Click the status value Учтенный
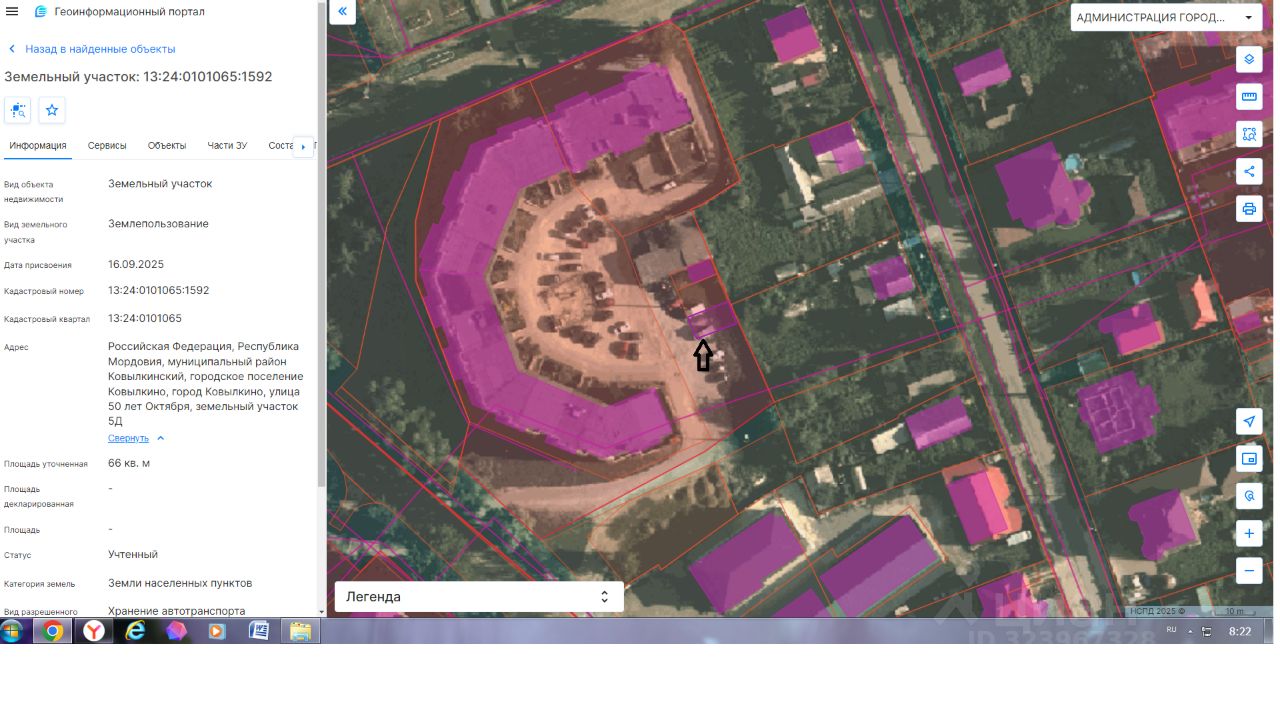1280x720 pixels. [133, 555]
